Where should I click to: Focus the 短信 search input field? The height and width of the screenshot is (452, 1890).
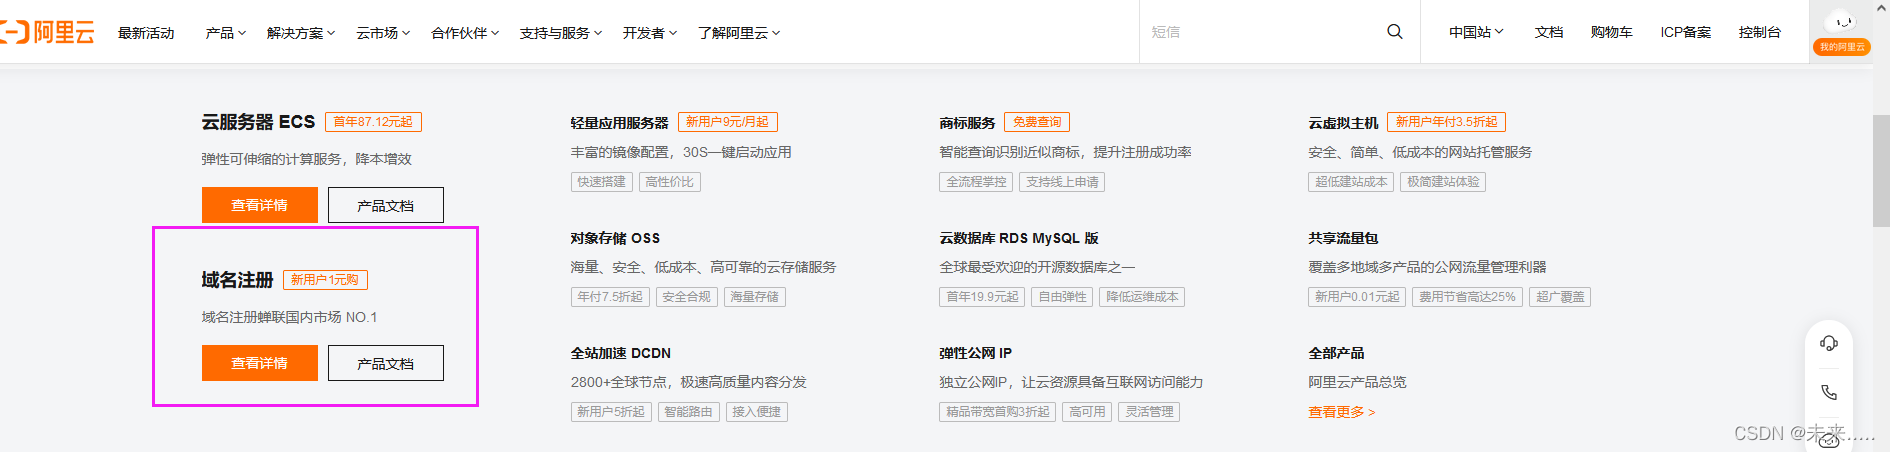[x=1260, y=32]
